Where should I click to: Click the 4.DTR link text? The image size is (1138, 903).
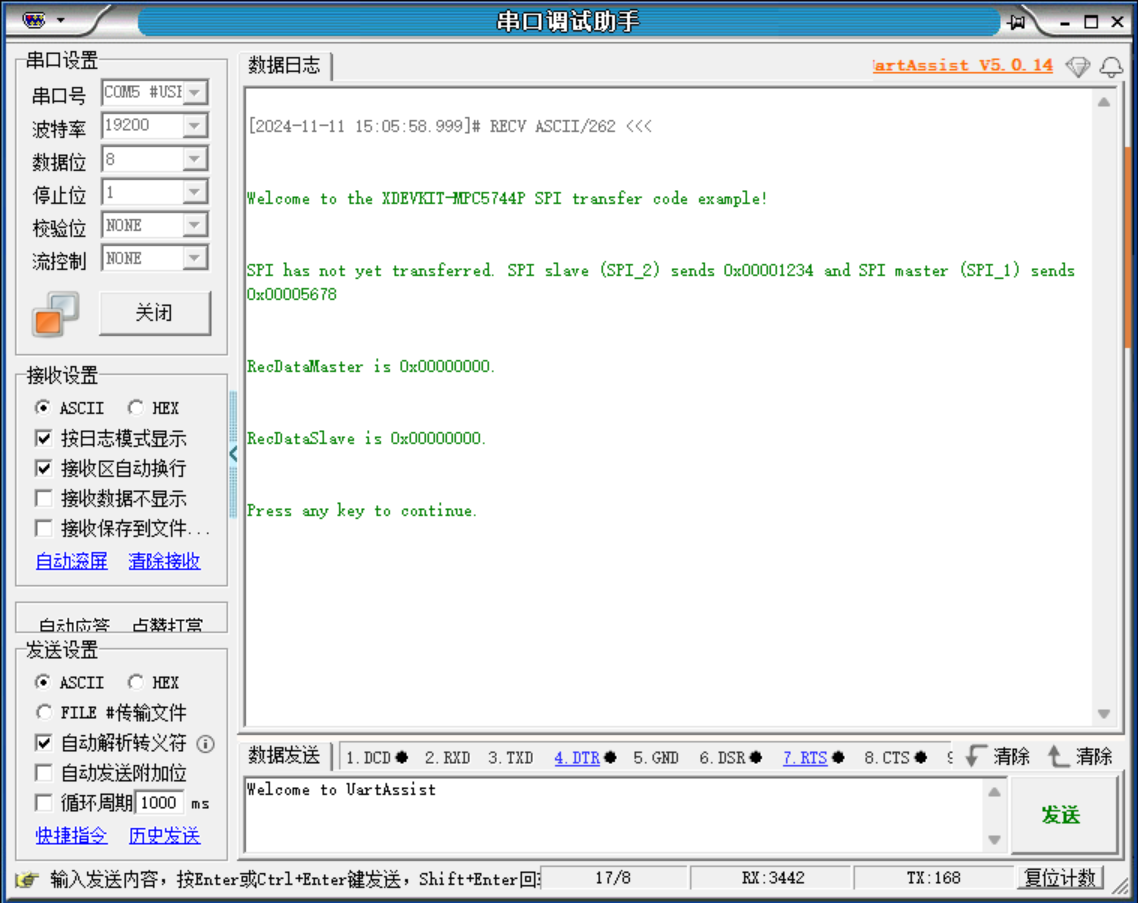coord(577,758)
